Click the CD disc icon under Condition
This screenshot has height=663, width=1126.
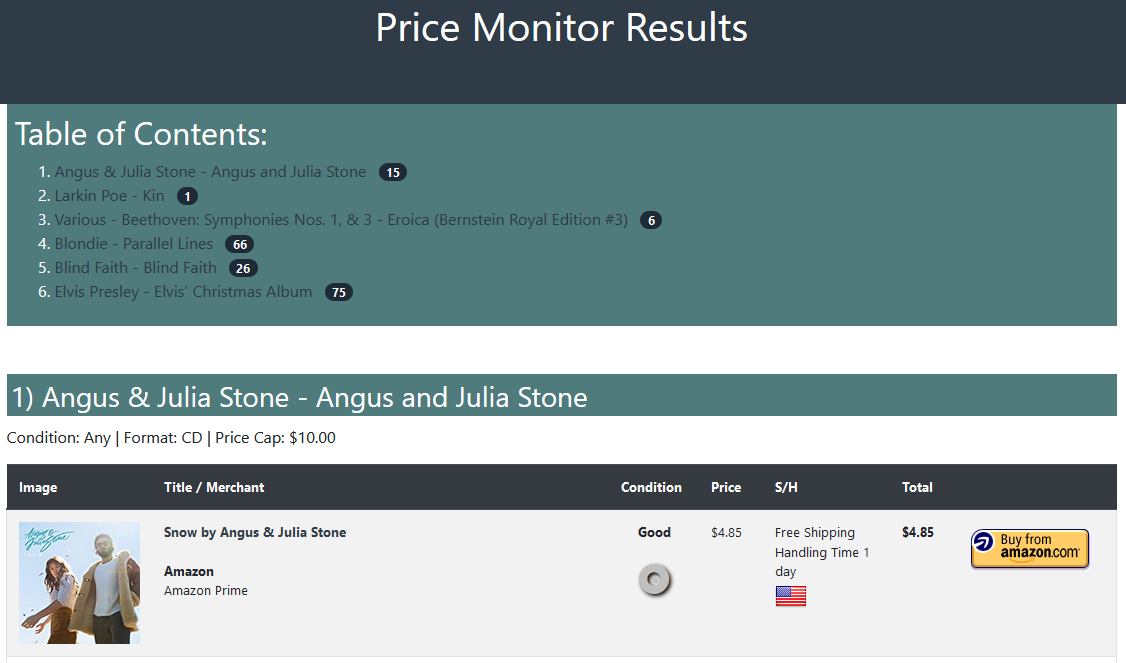pos(655,580)
